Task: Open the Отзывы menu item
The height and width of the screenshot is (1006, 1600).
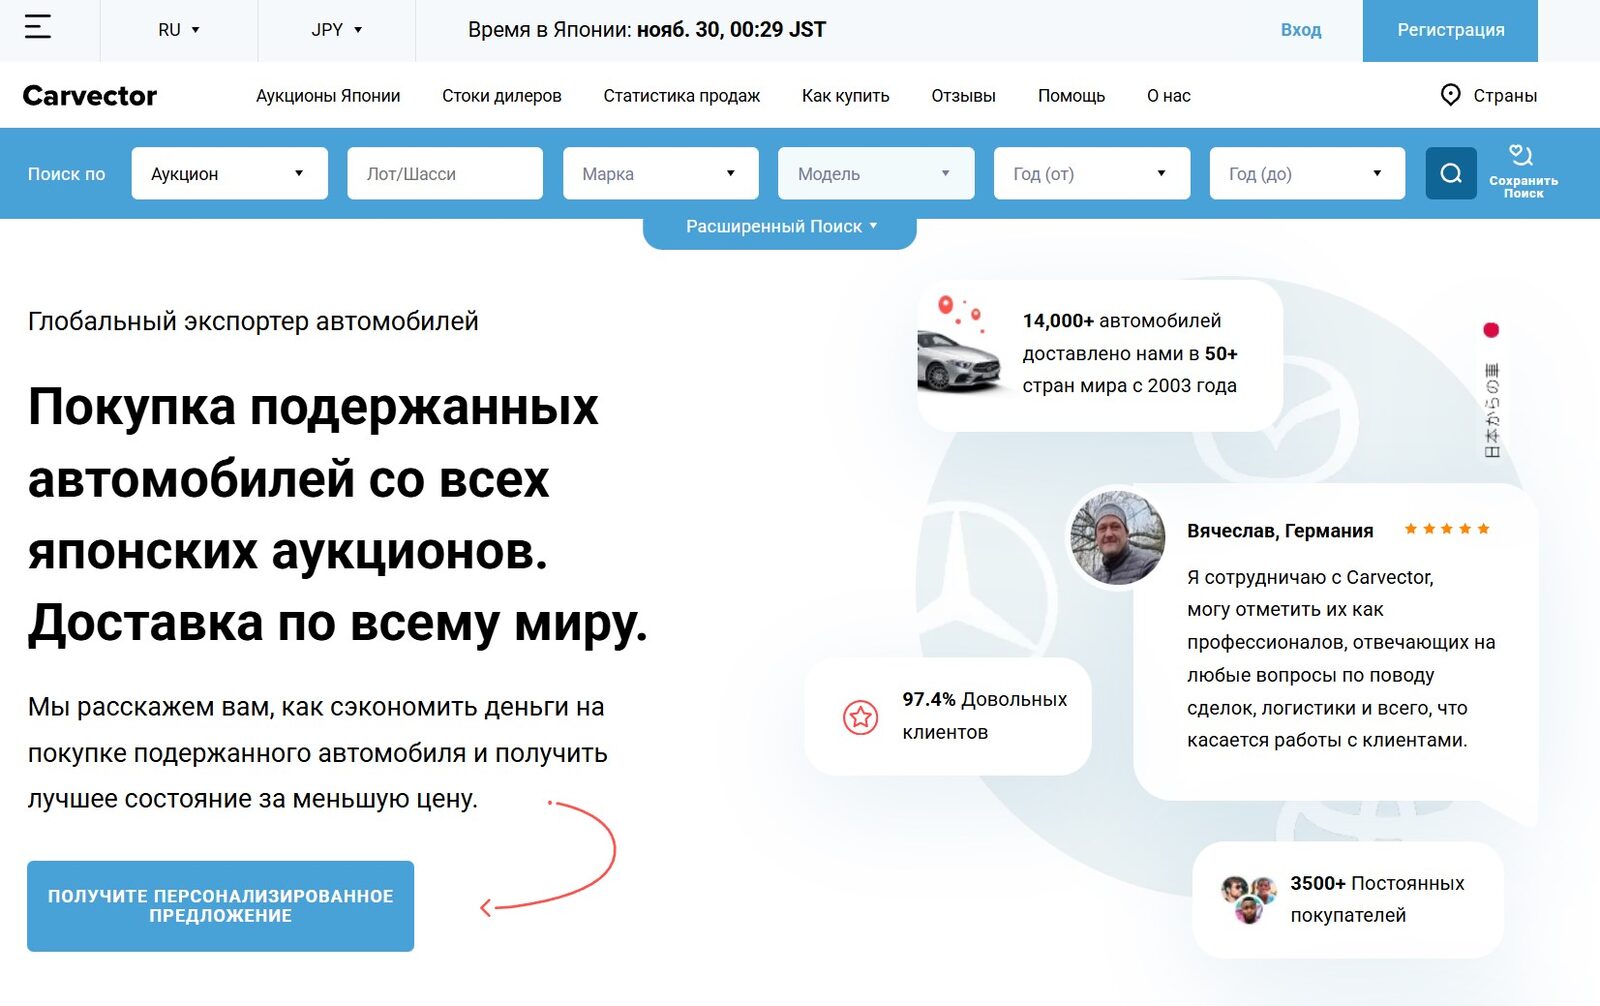Action: tap(963, 95)
